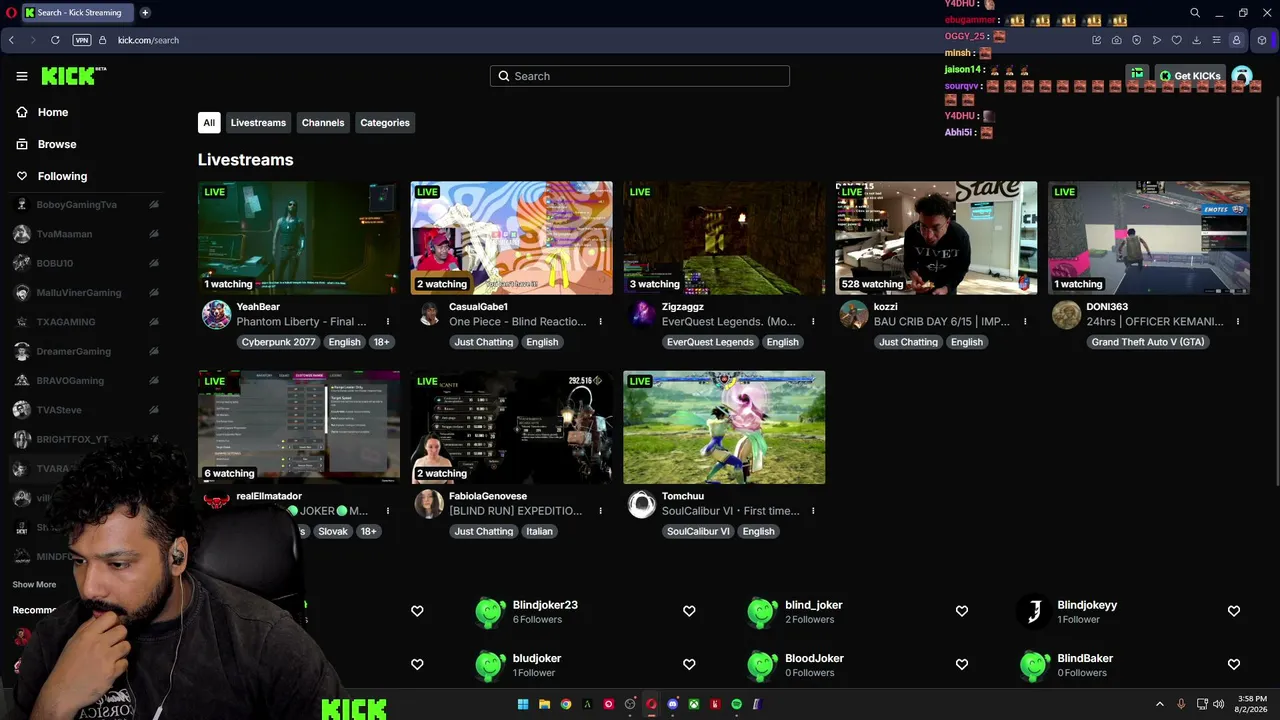
Task: Open File Explorer from taskbar
Action: coord(544,704)
